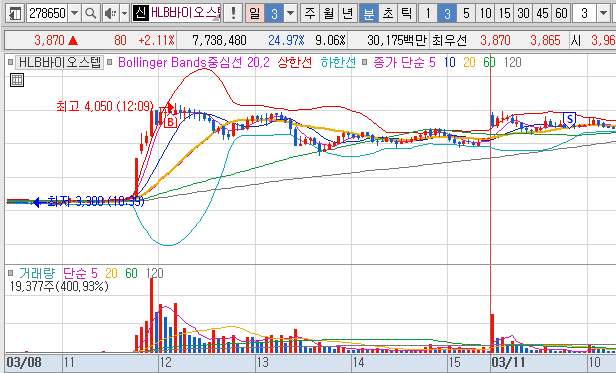Screen dimensions: 616x373
Task: Click the stock name HLB바이오스텝 in toolbar
Action: 185,13
